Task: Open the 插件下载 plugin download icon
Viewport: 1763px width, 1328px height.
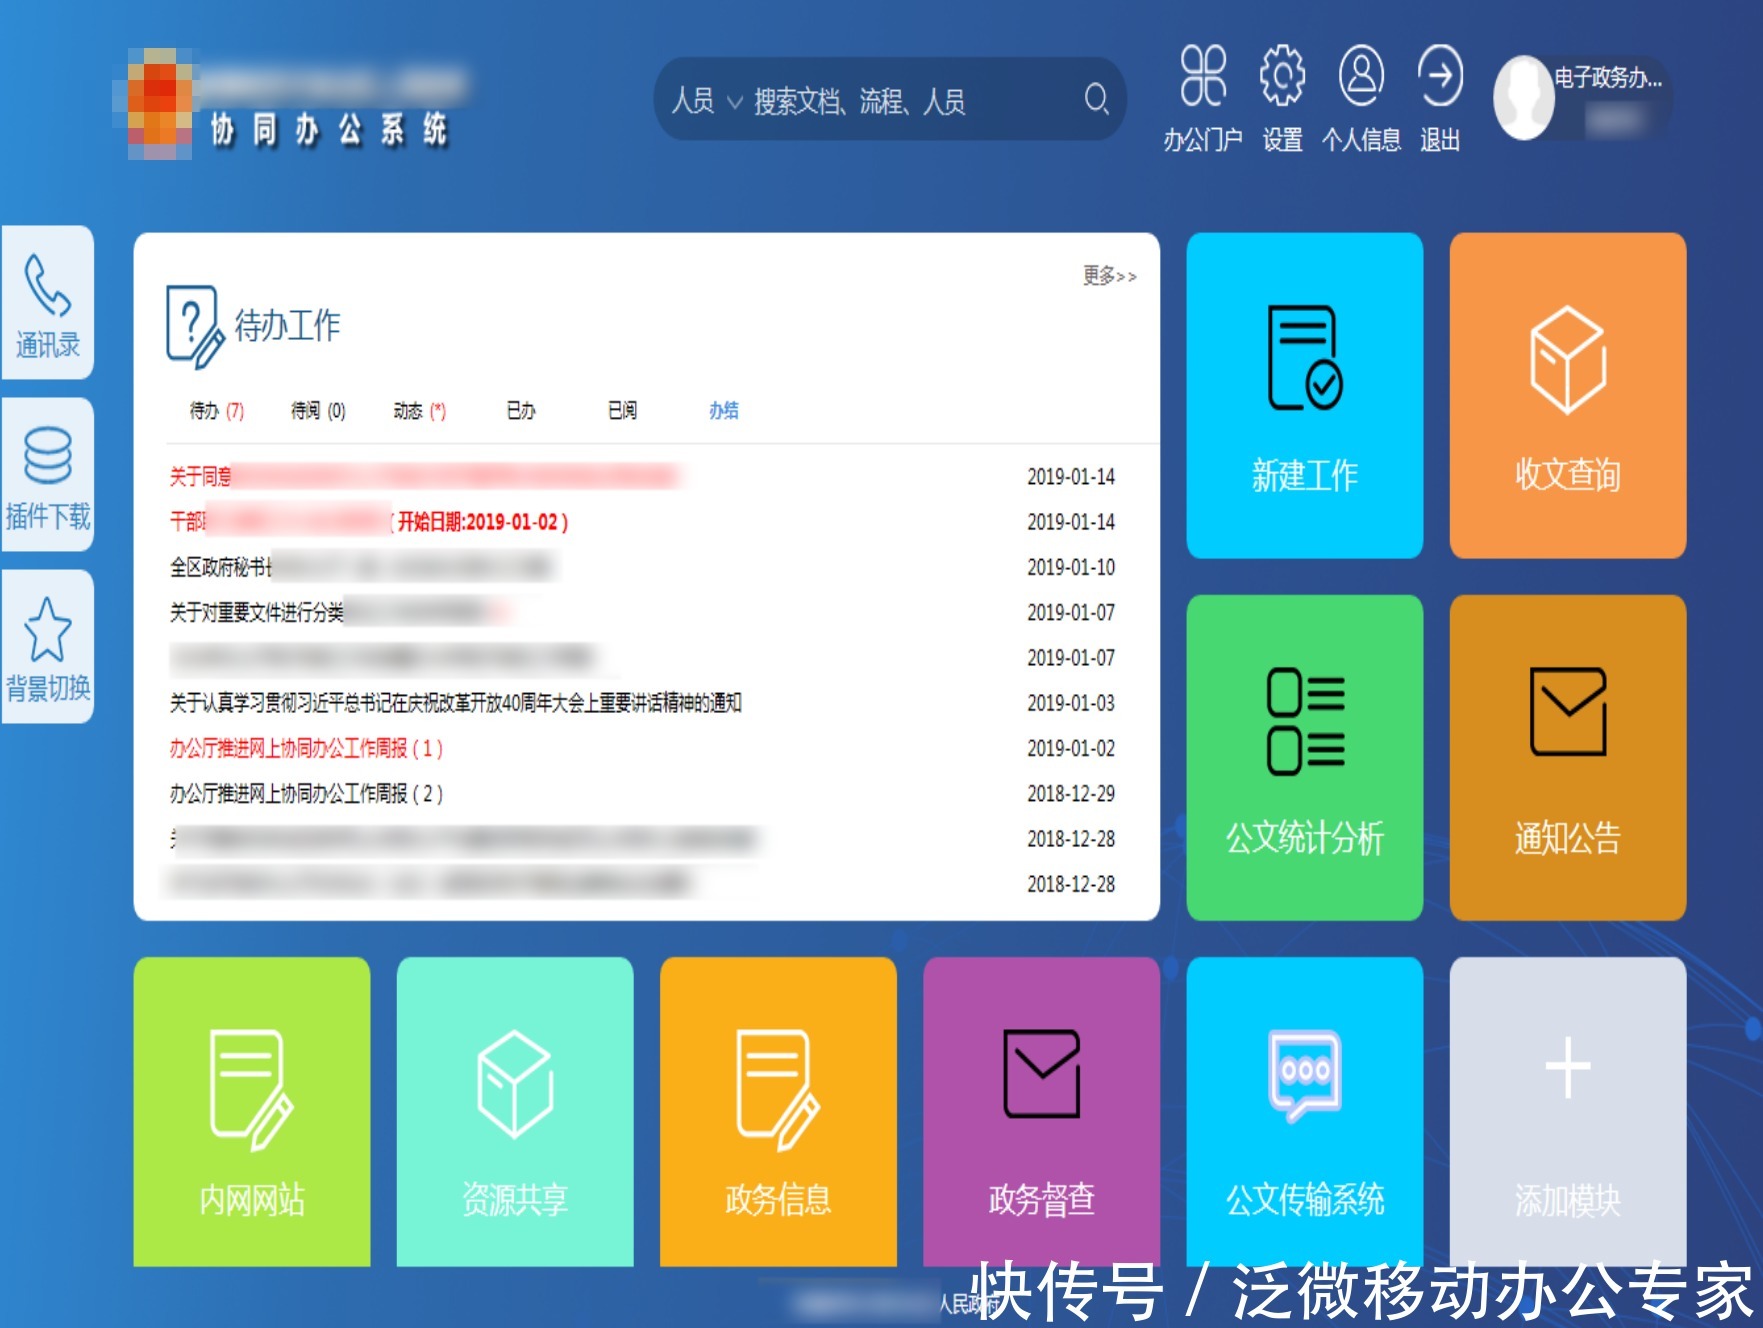Action: click(47, 474)
